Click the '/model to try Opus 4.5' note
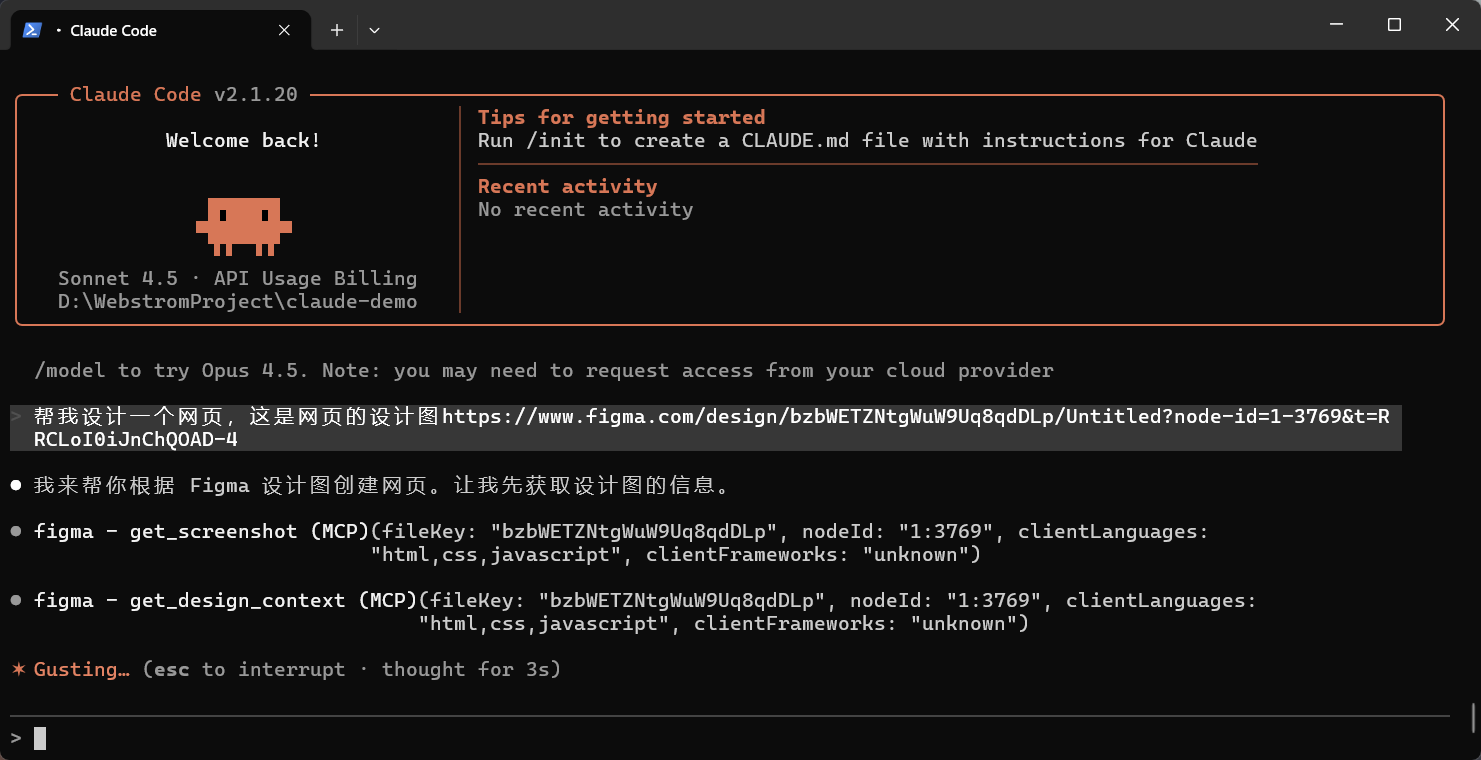 [544, 370]
